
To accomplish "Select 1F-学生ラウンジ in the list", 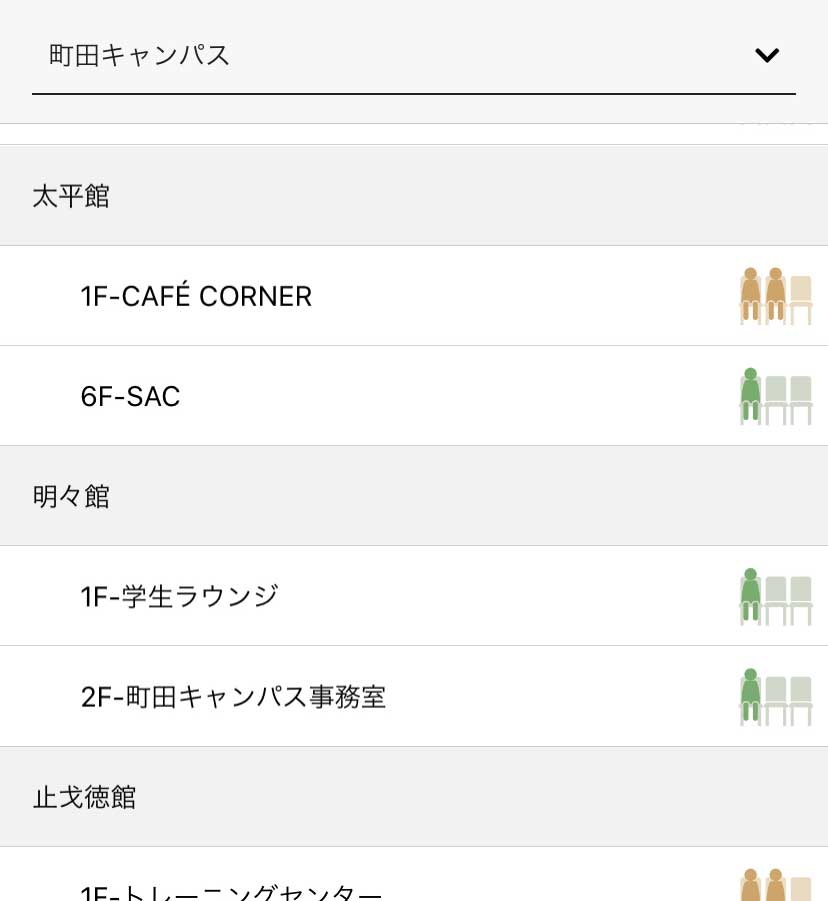I will coord(414,596).
